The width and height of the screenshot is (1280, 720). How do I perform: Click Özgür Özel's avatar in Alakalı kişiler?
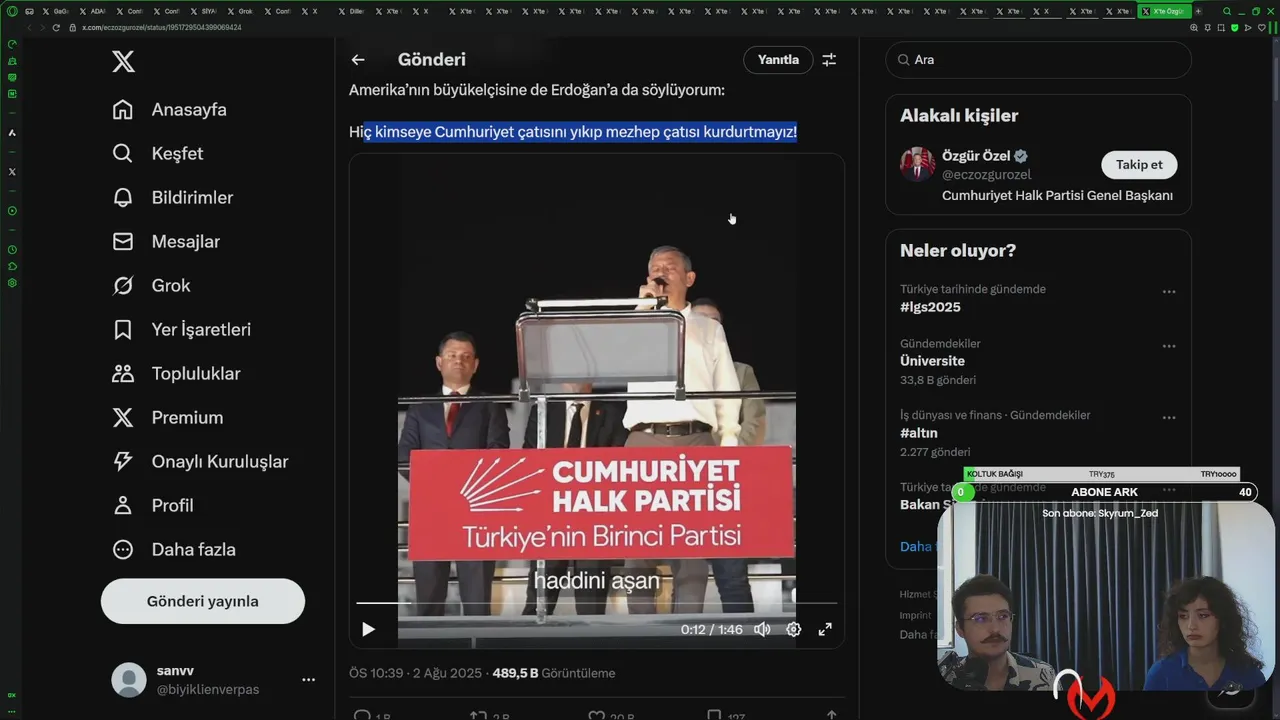click(917, 164)
